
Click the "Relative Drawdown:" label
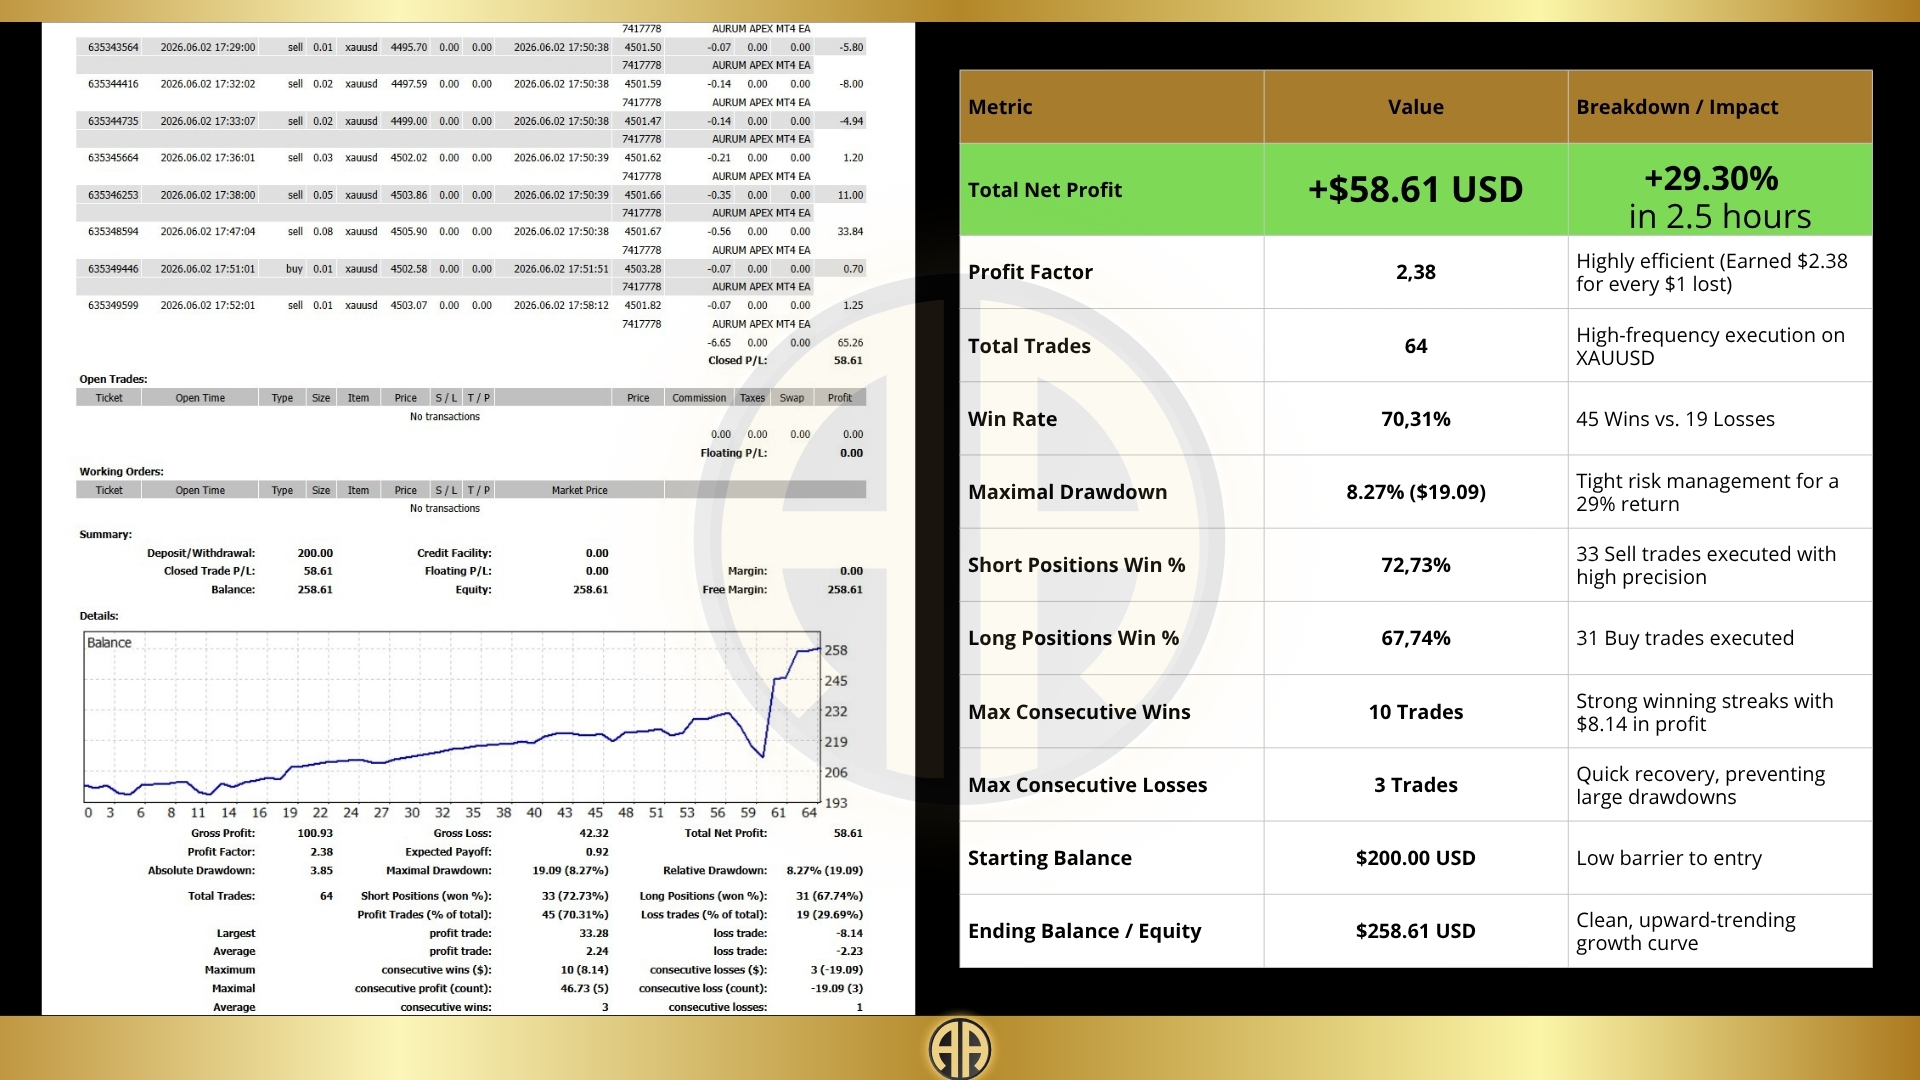[x=715, y=871]
